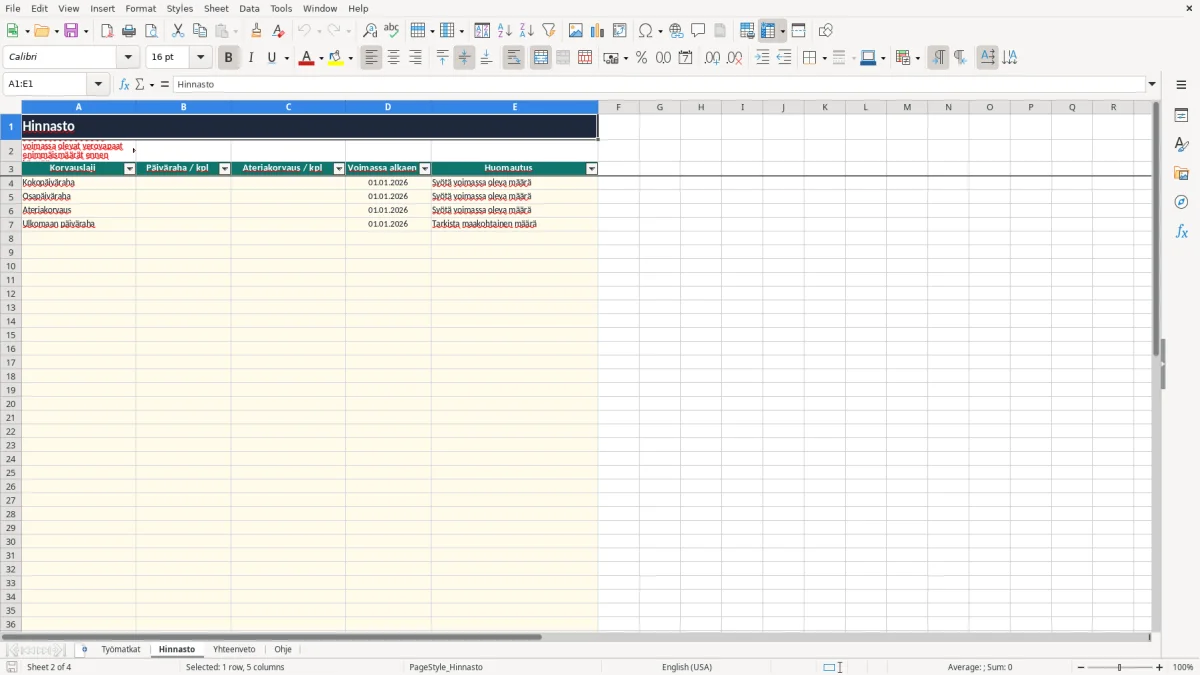Switch to Yhteenveto sheet tab
1200x675 pixels.
click(234, 650)
